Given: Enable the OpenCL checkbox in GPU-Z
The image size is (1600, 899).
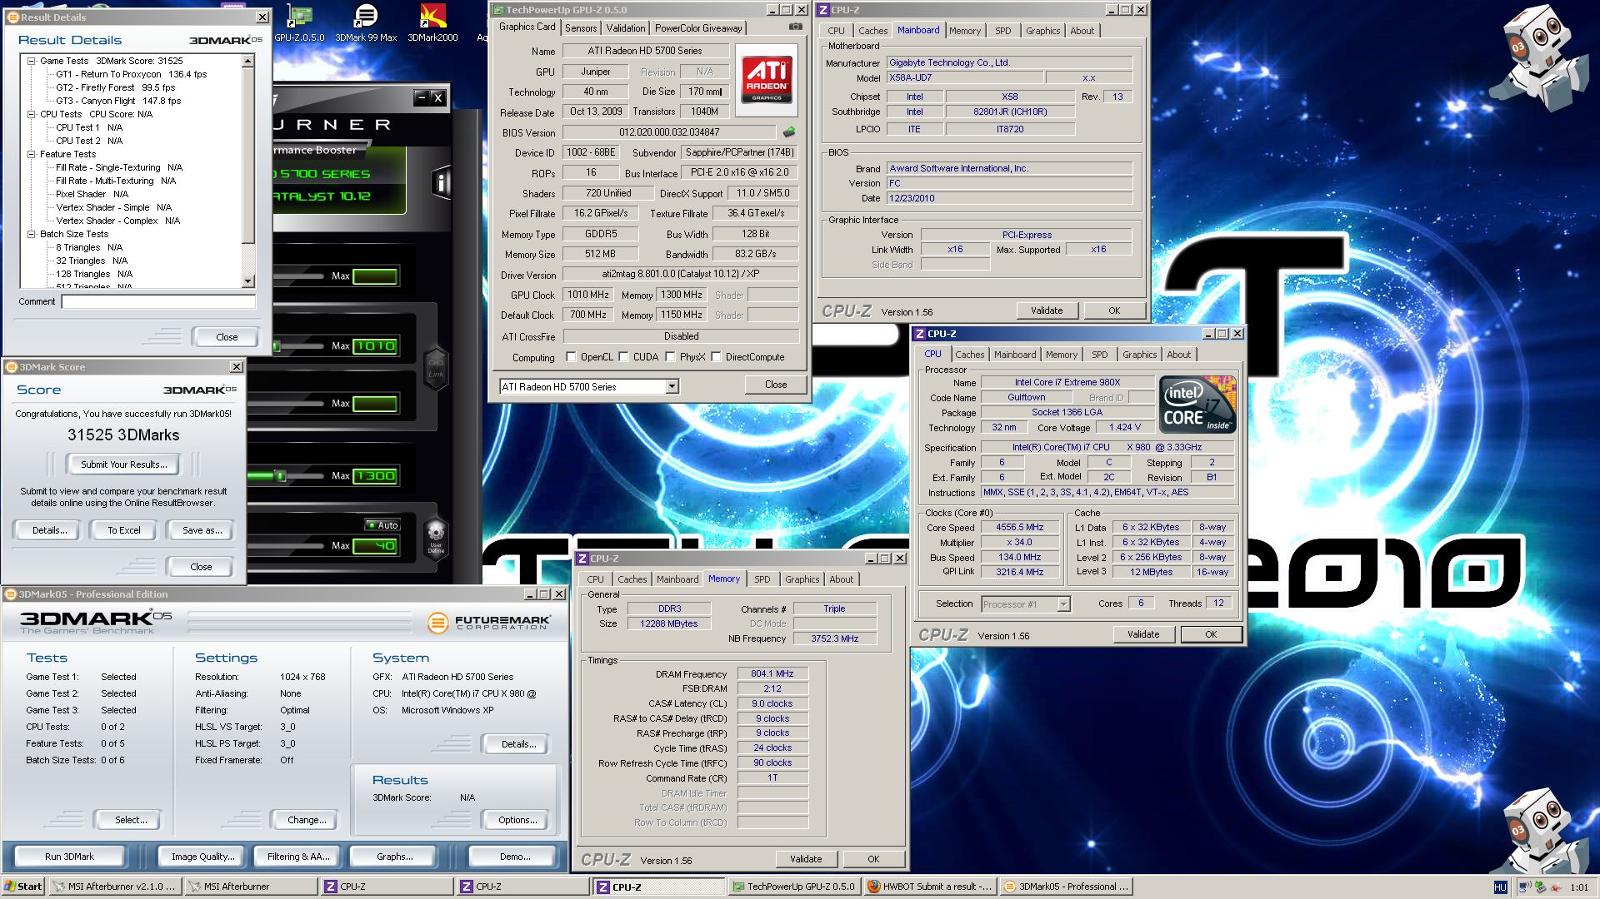Looking at the screenshot, I should coord(571,357).
